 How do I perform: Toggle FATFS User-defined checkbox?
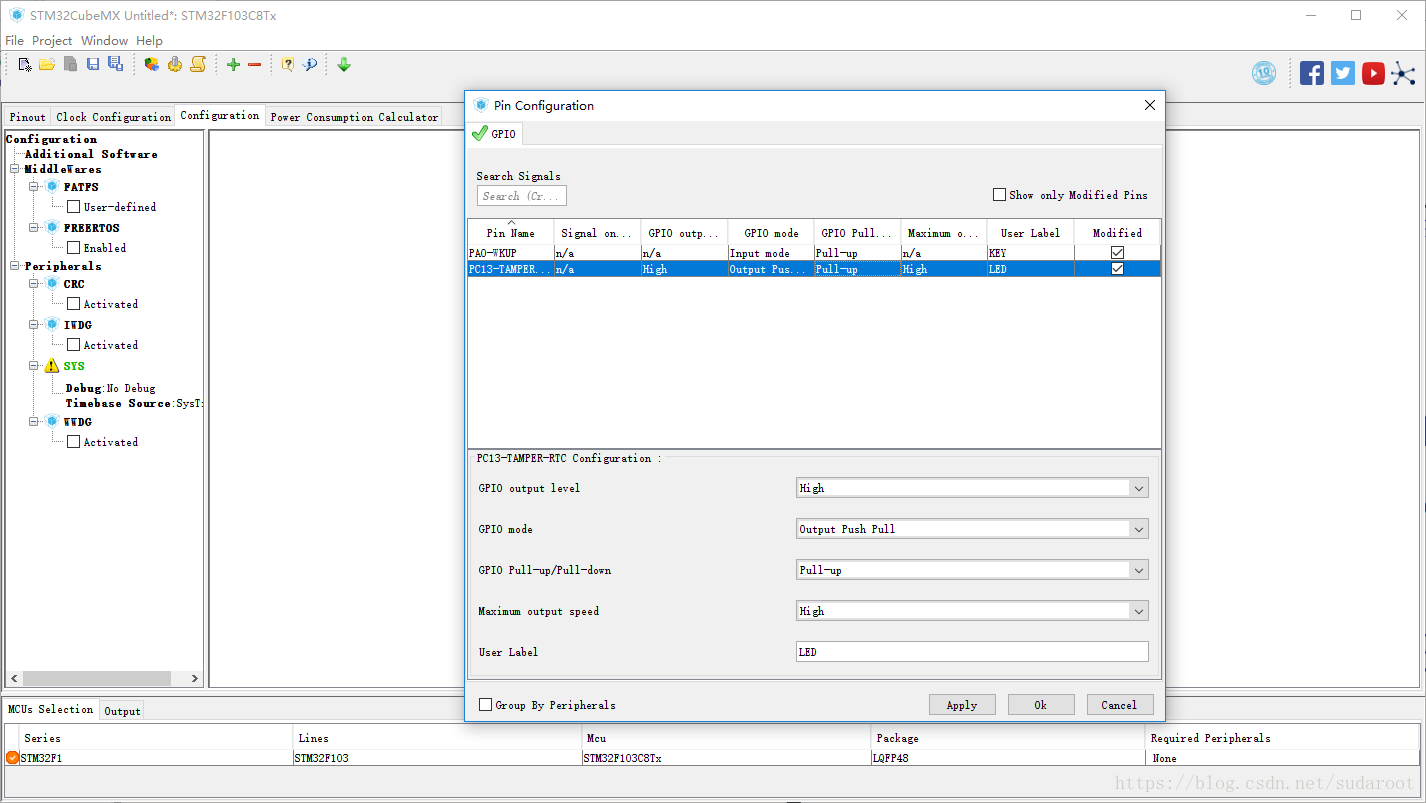73,207
